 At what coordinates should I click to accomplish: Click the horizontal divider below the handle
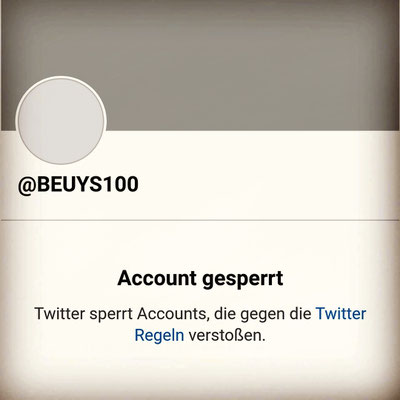pos(200,220)
